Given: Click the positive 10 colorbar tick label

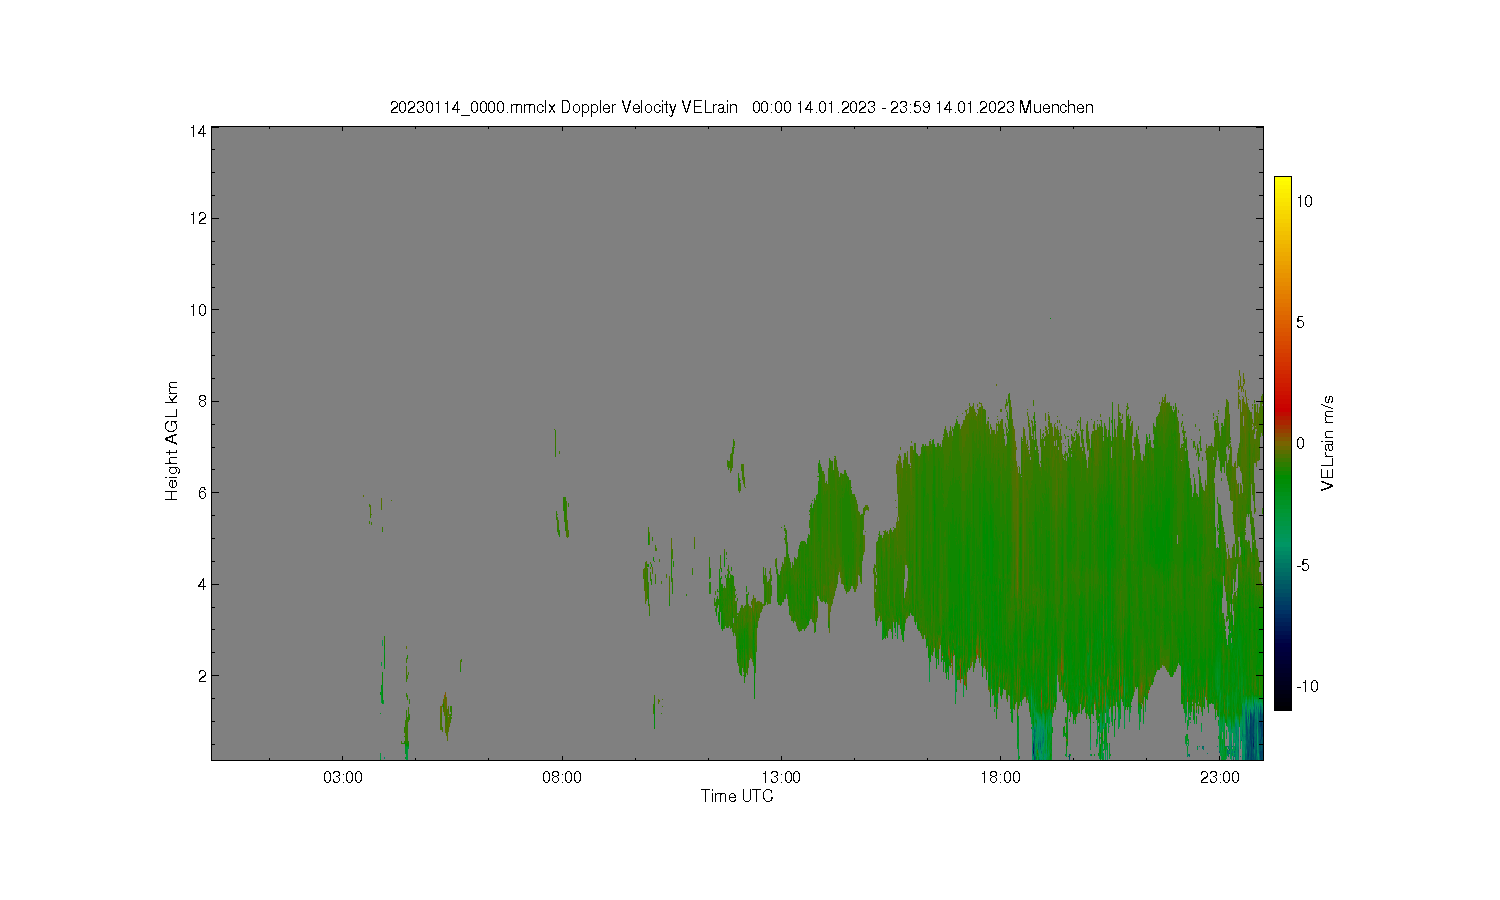Looking at the screenshot, I should [1305, 201].
